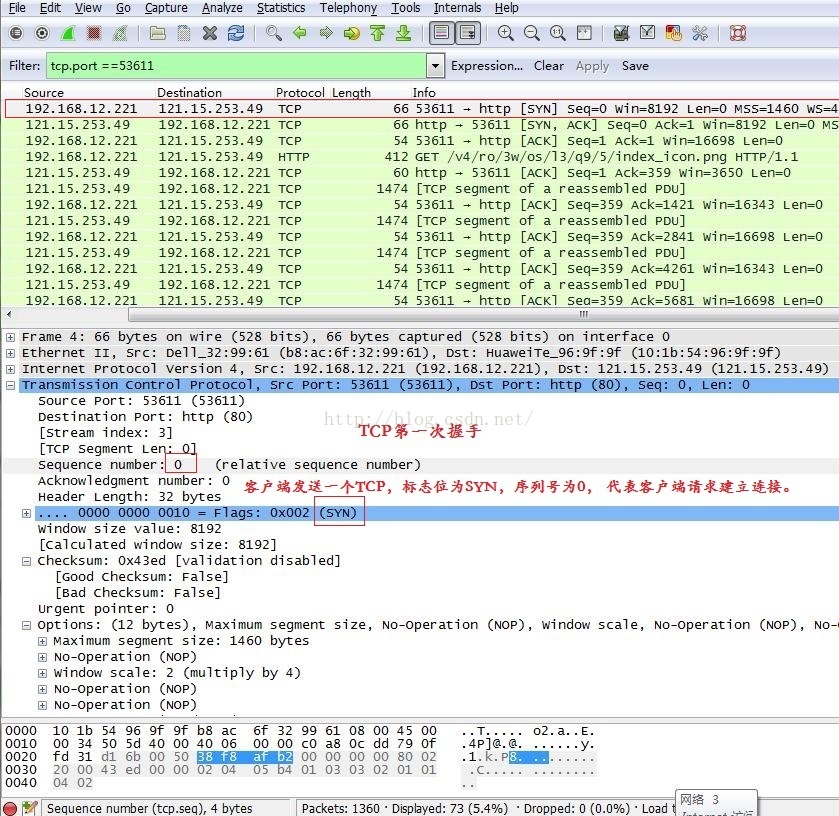Viewport: 839px width, 816px height.
Task: Reset text to normal size 1:1
Action: tap(558, 33)
